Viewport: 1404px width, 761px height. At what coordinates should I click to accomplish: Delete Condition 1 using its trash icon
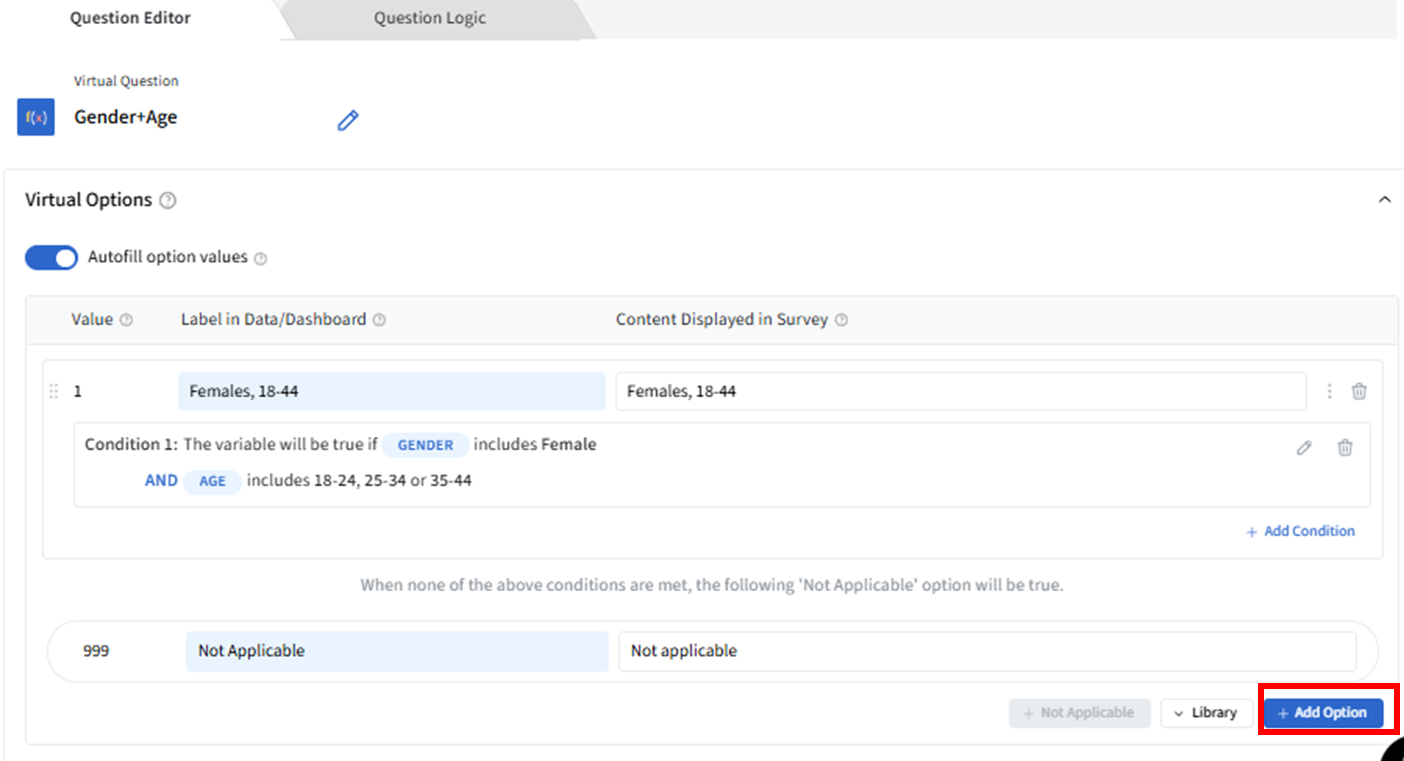(1345, 448)
